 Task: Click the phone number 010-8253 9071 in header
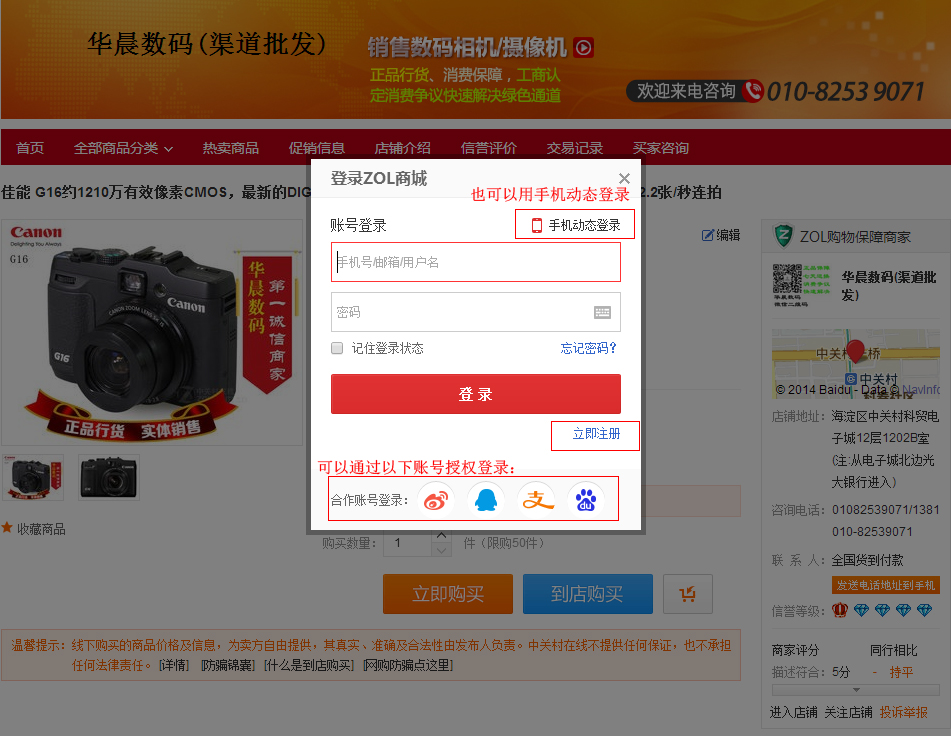pyautogui.click(x=845, y=92)
